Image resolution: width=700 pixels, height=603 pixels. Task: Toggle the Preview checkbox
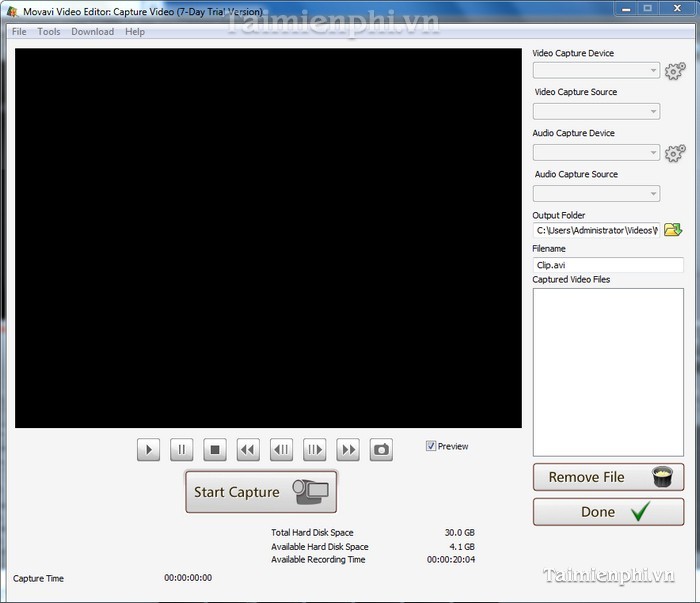click(x=431, y=446)
